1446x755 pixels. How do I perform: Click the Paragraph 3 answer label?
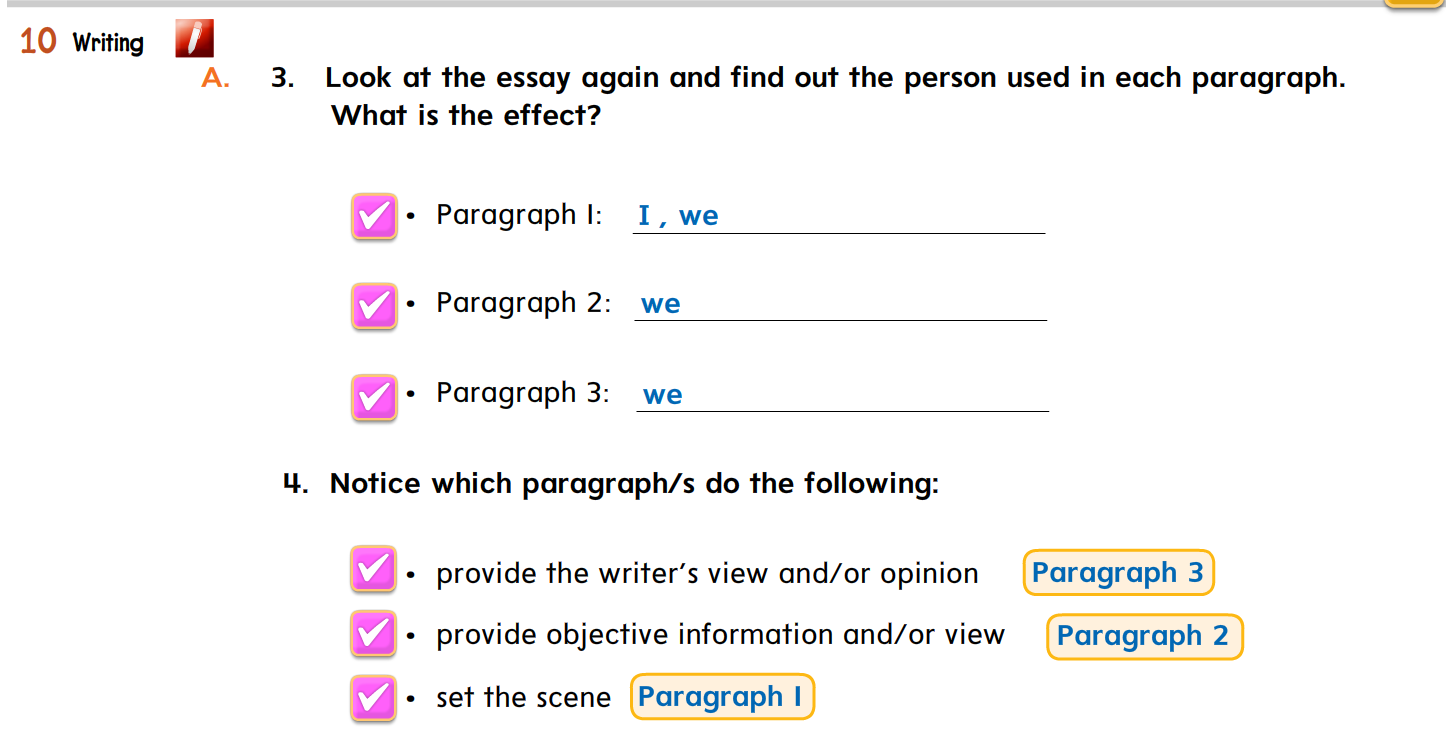(1118, 573)
